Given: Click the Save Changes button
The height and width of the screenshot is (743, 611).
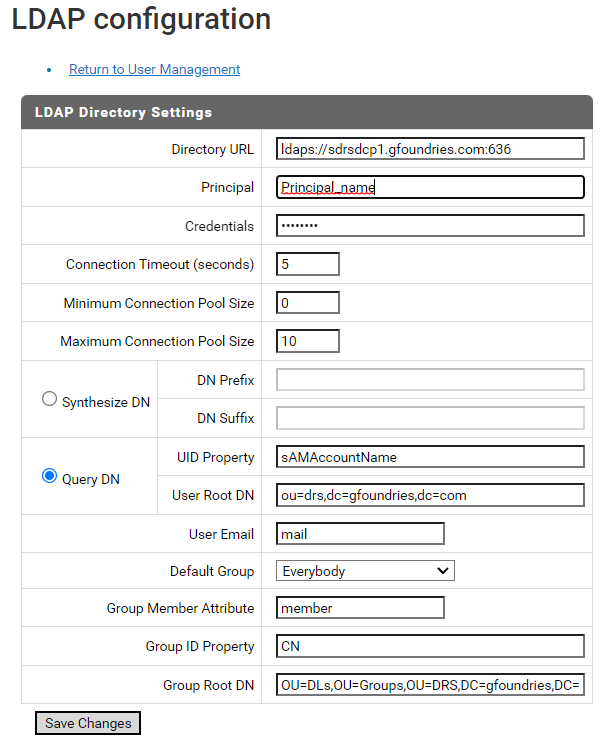Looking at the screenshot, I should click(88, 723).
